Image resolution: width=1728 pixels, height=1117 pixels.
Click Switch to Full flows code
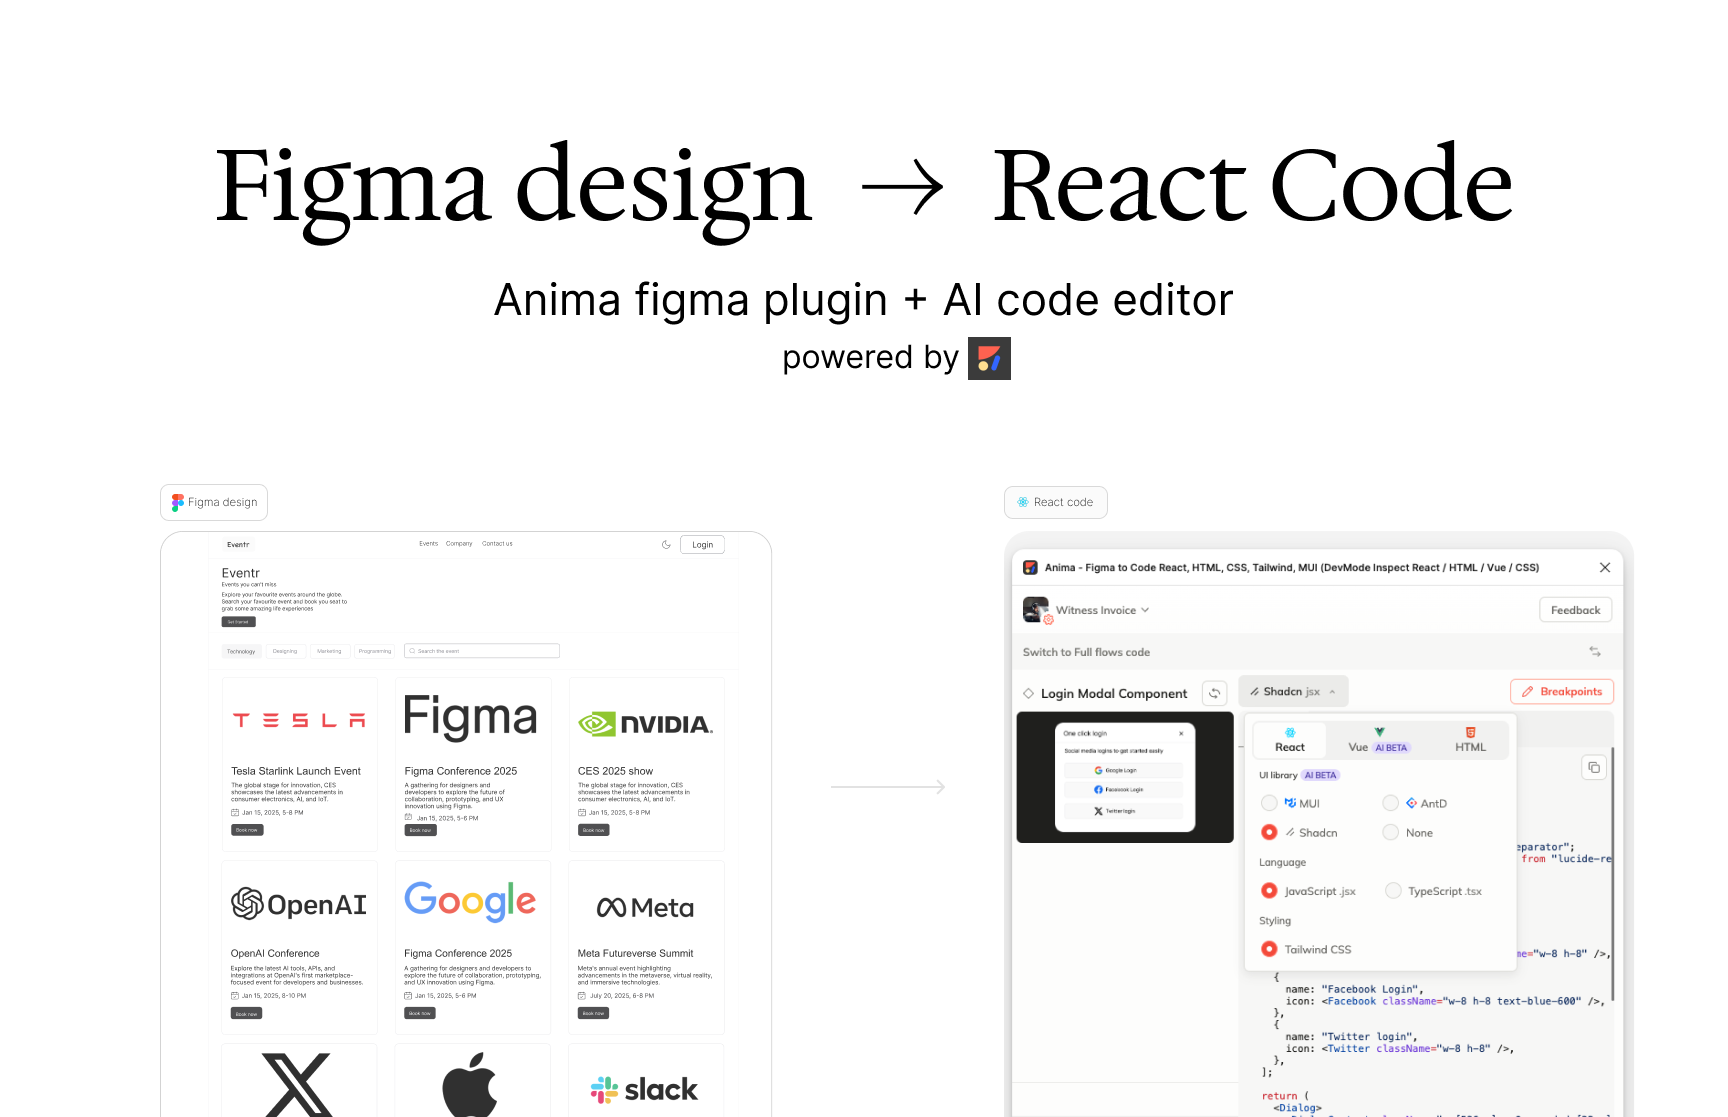1086,652
